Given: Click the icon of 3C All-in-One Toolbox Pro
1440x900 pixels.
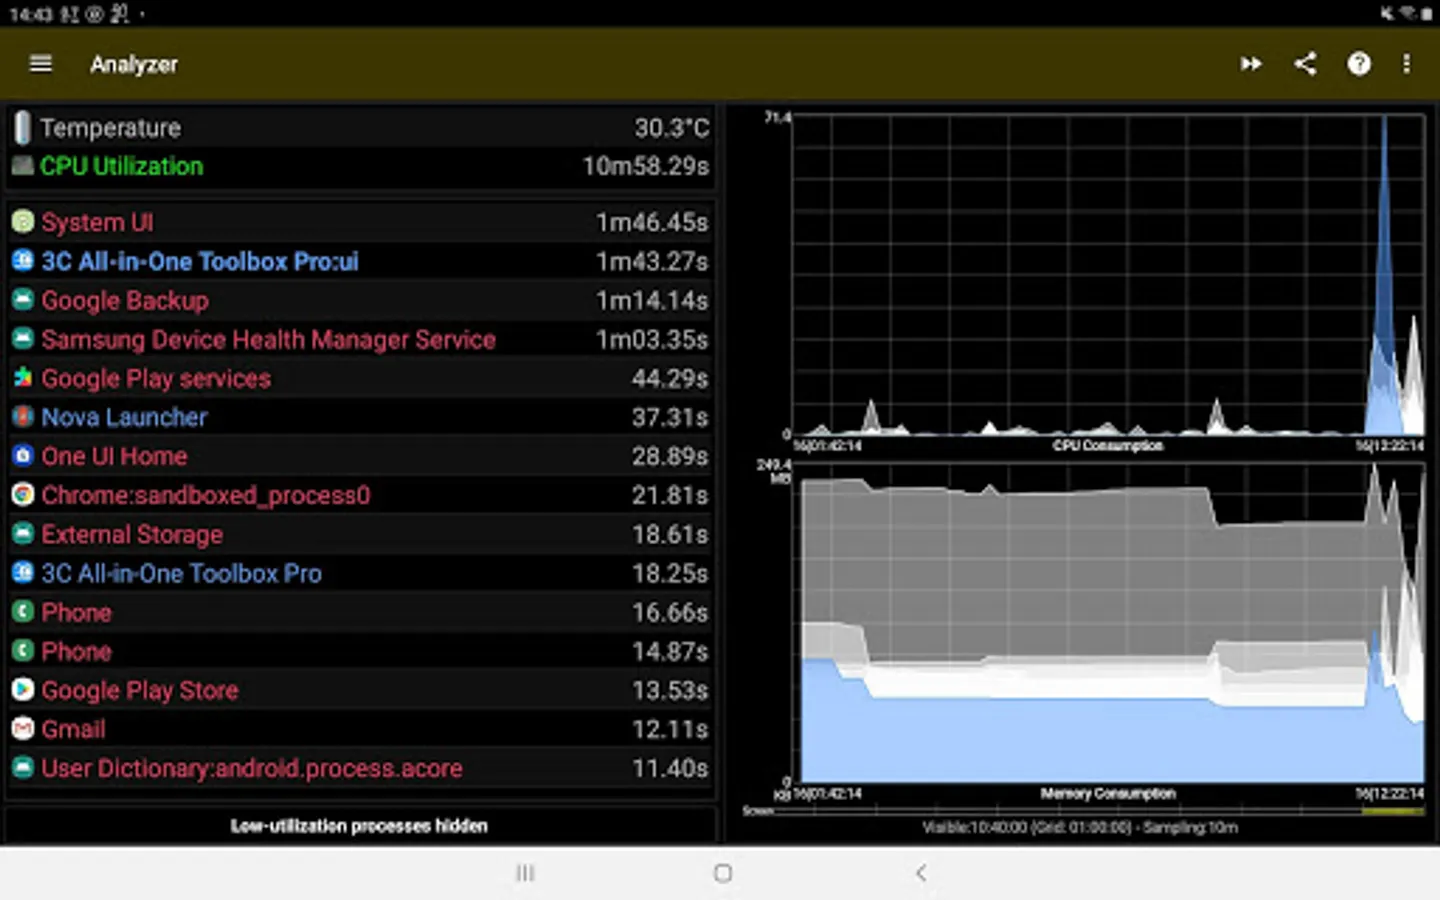Looking at the screenshot, I should (23, 573).
